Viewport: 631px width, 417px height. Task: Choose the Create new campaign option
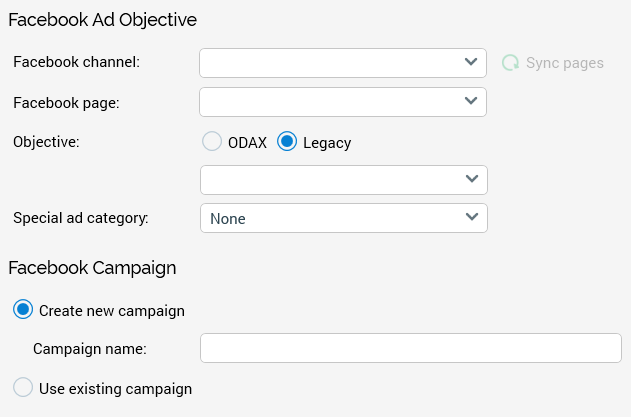[22, 310]
